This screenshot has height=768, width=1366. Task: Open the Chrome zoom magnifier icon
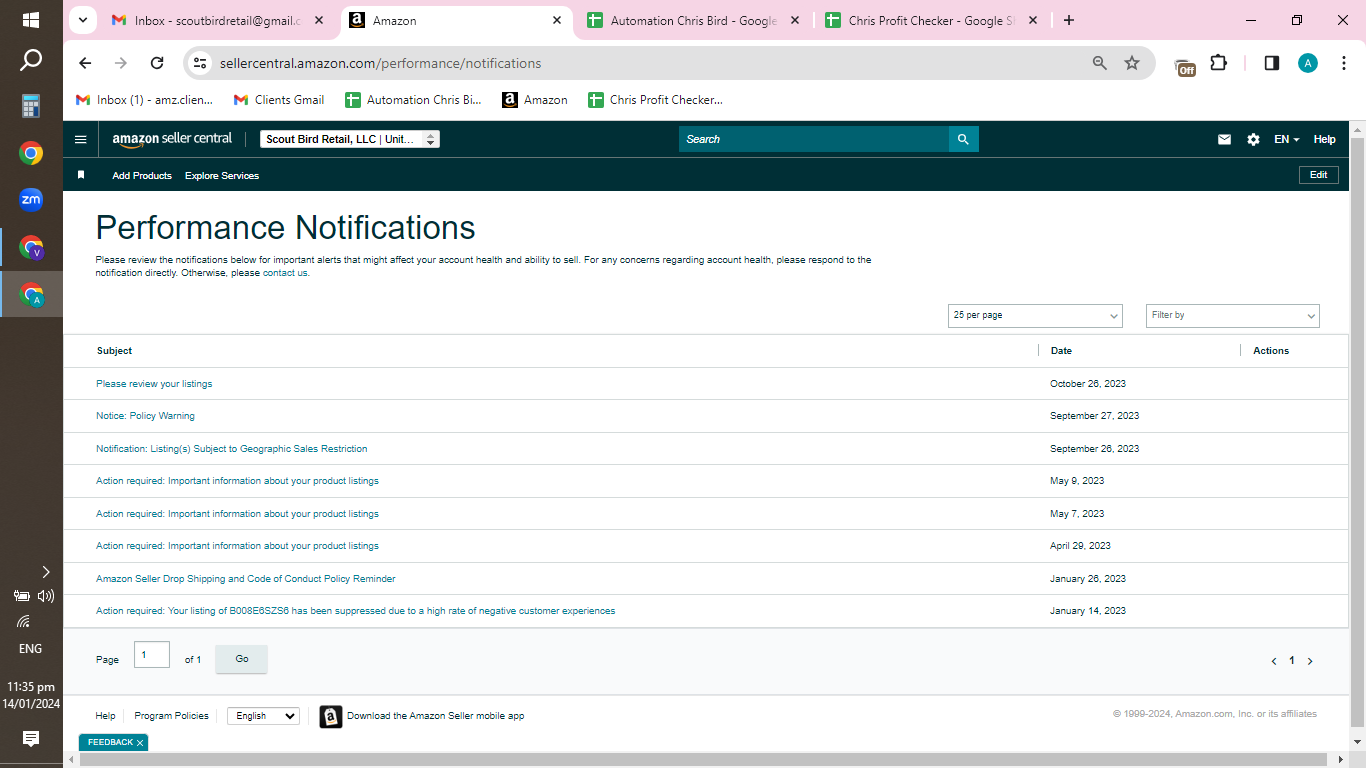pos(1100,63)
